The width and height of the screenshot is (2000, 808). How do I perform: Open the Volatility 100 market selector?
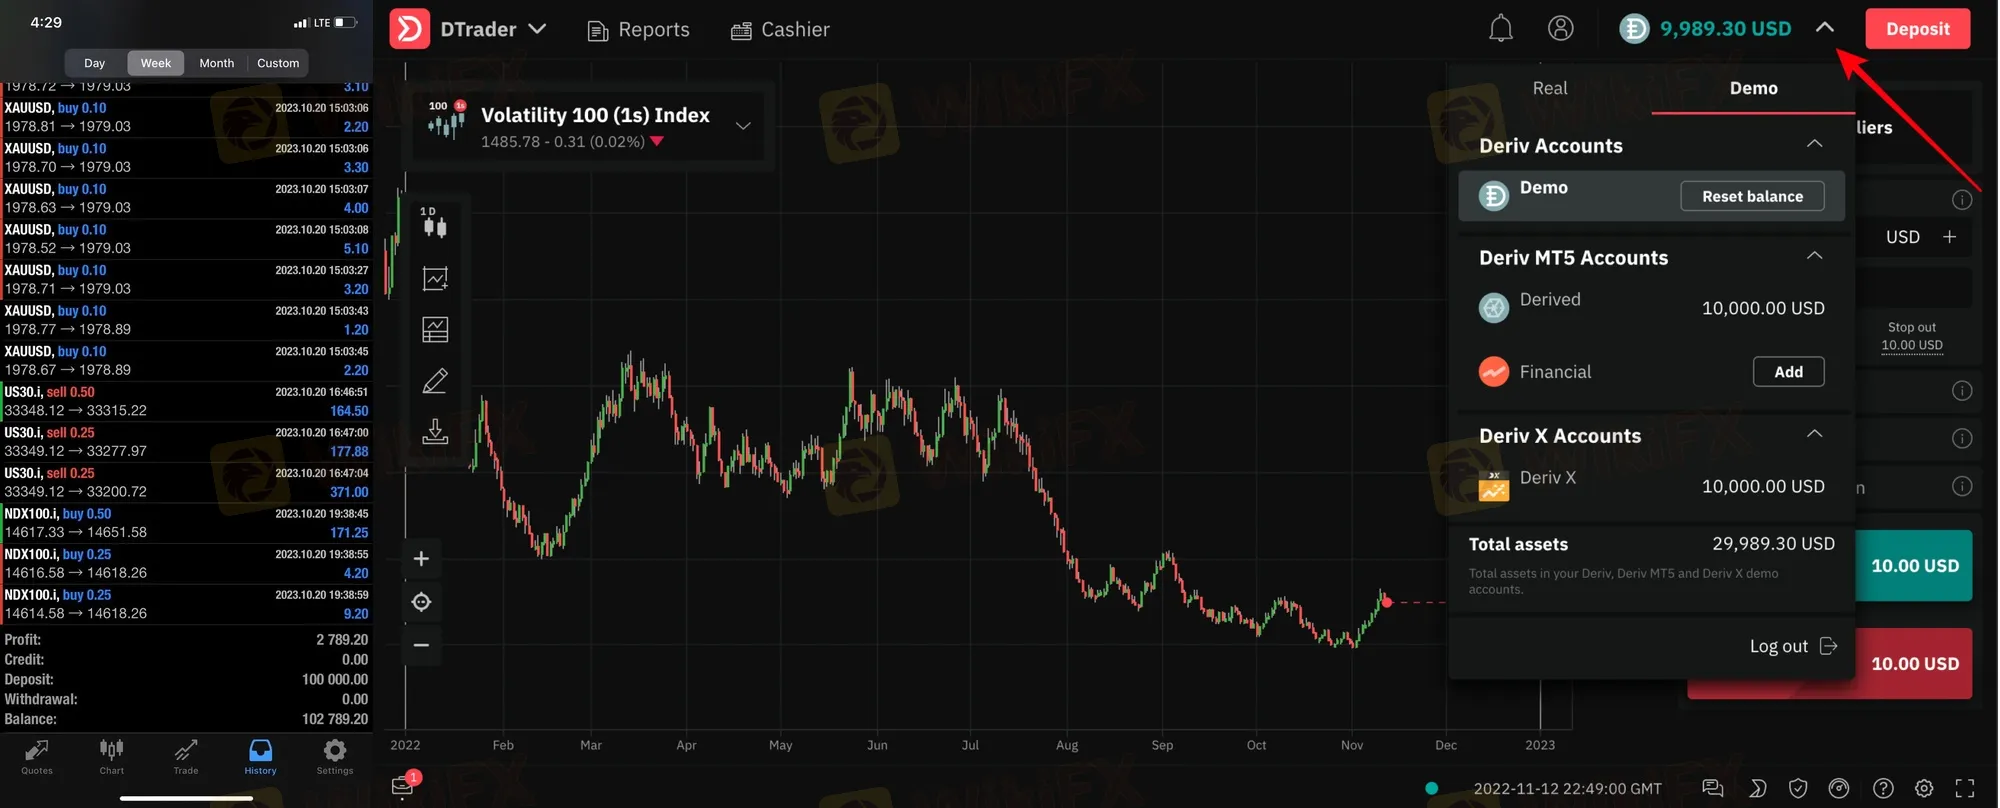click(590, 126)
